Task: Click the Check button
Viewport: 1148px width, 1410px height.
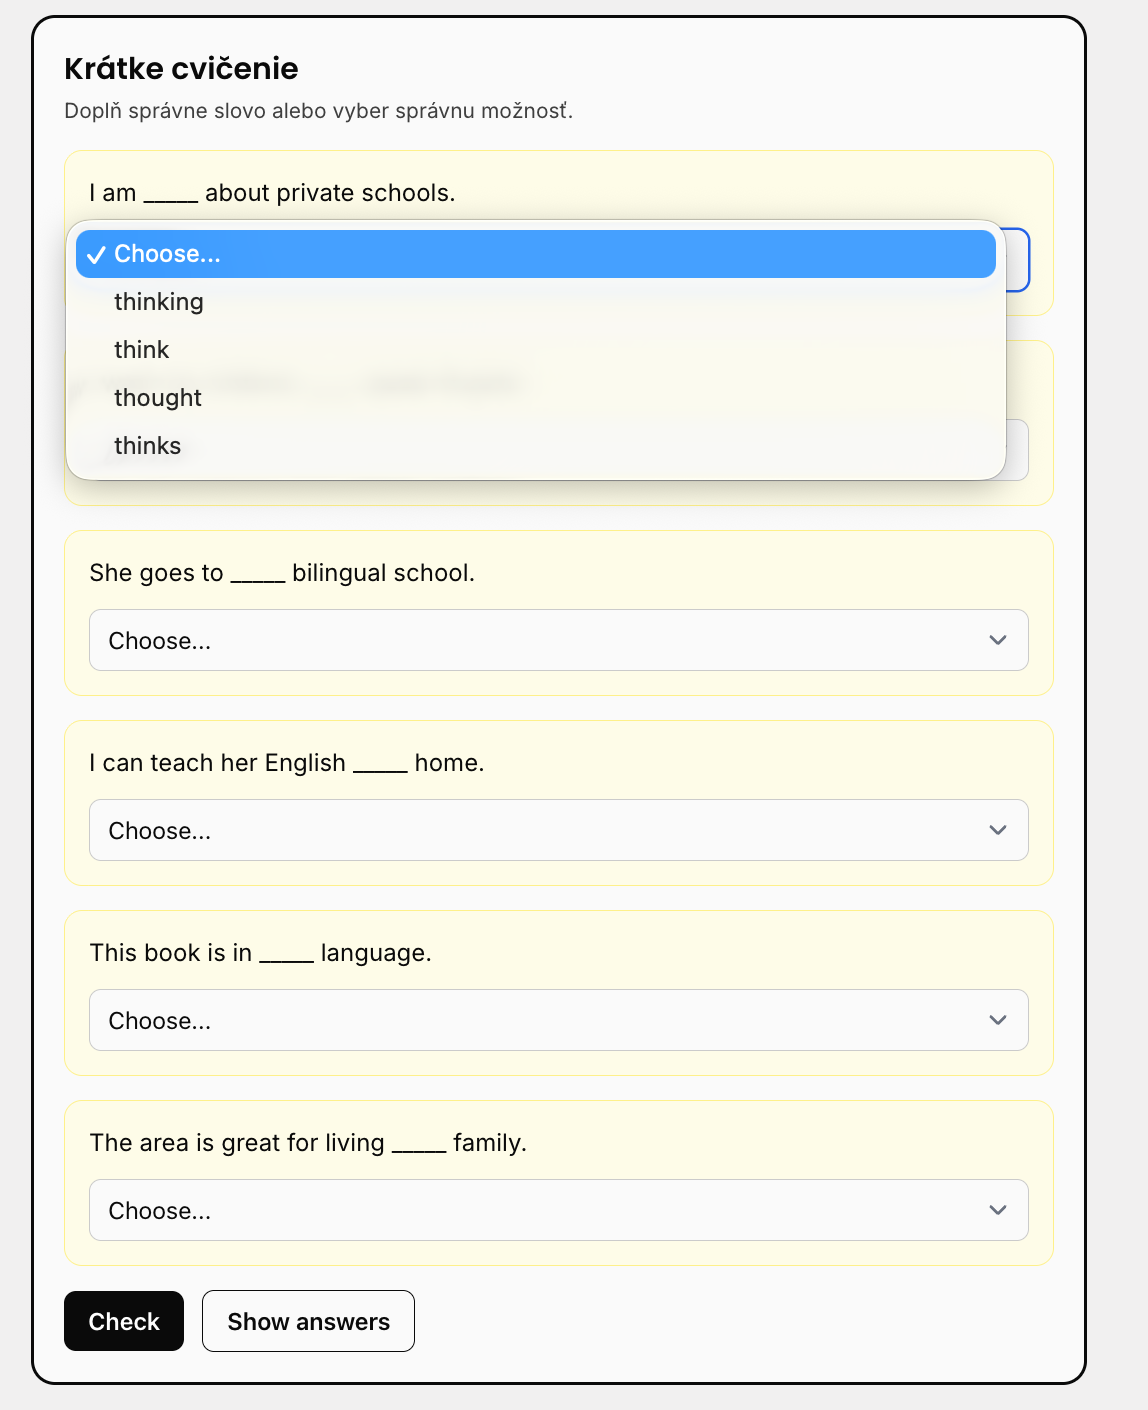Action: pyautogui.click(x=124, y=1321)
